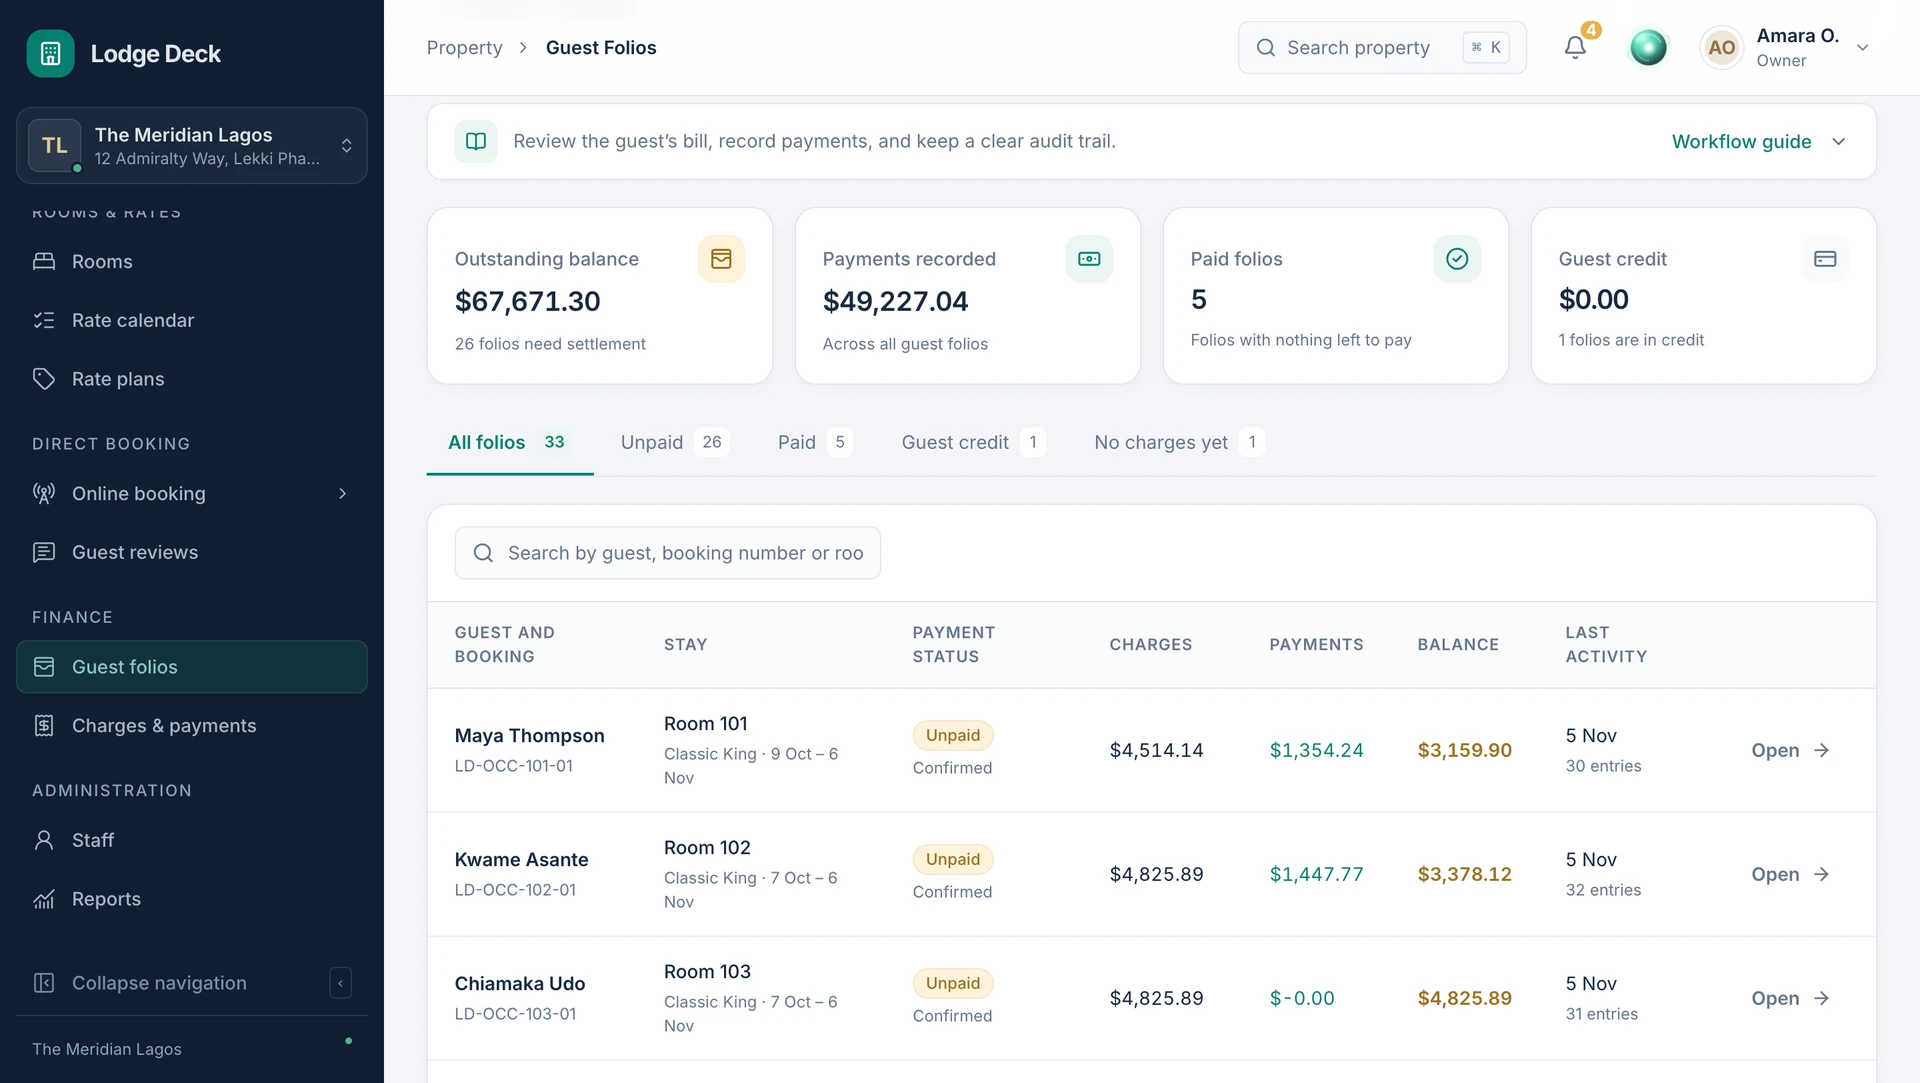Click the $3,159.90 balance value
Viewport: 1920px width, 1083px height.
pyautogui.click(x=1464, y=750)
